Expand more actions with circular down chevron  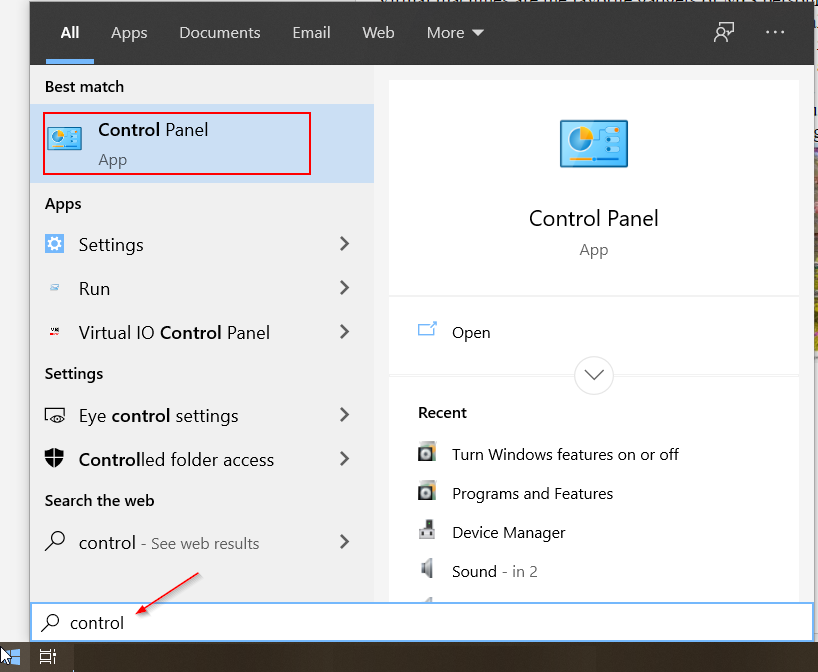pyautogui.click(x=594, y=375)
